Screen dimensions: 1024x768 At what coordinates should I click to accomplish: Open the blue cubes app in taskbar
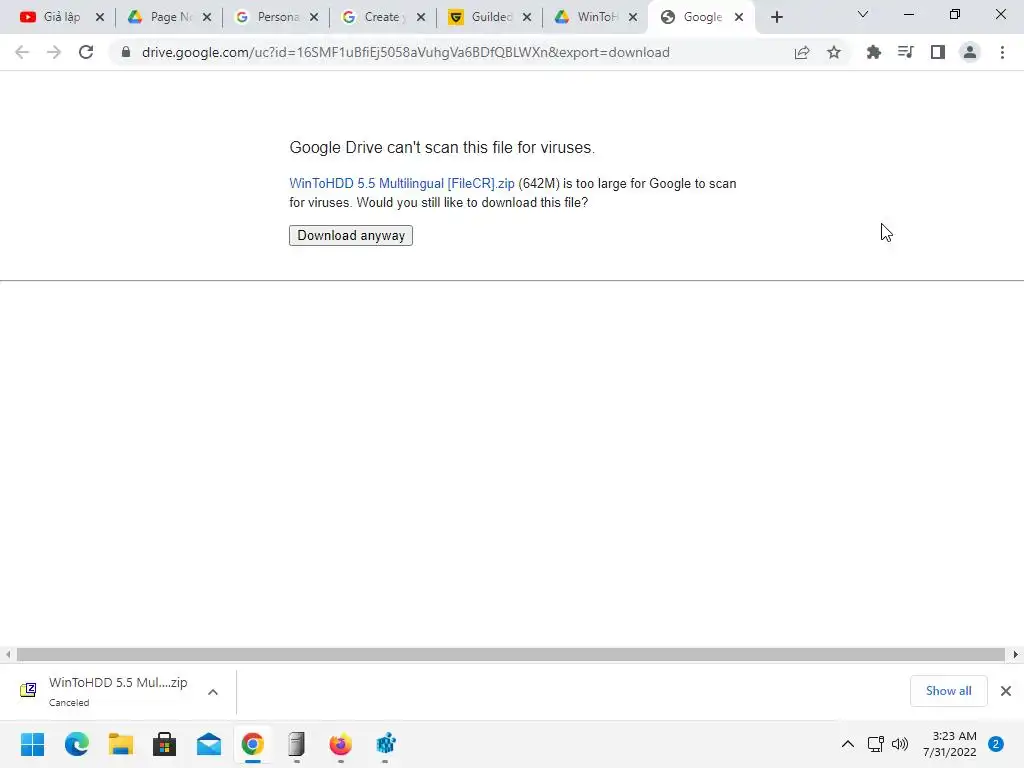pyautogui.click(x=385, y=744)
